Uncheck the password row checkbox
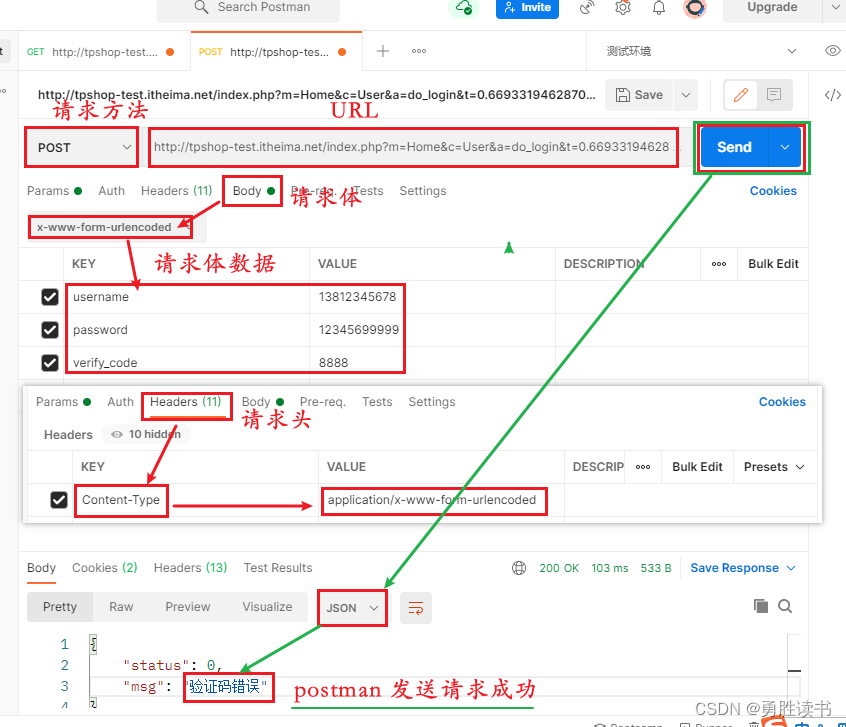This screenshot has height=727, width=846. [50, 330]
